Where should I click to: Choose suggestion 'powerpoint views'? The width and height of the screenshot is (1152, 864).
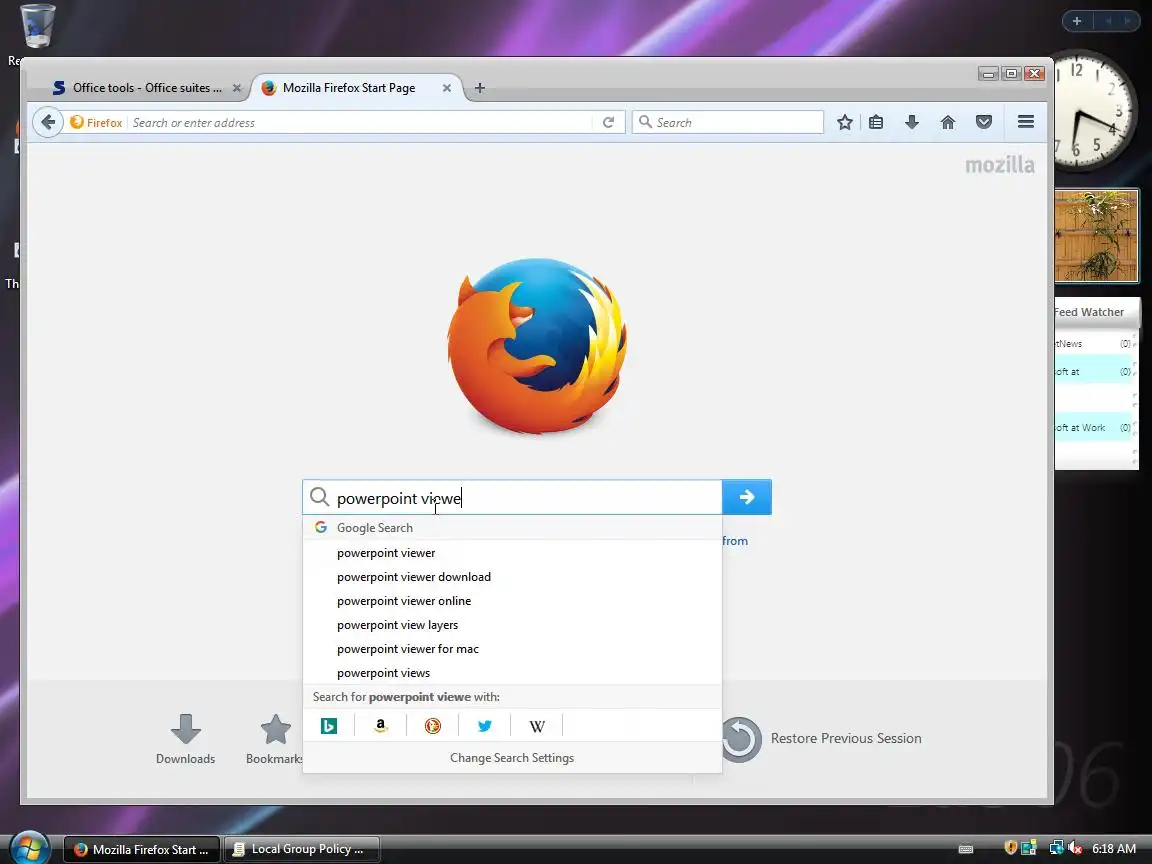point(512,673)
